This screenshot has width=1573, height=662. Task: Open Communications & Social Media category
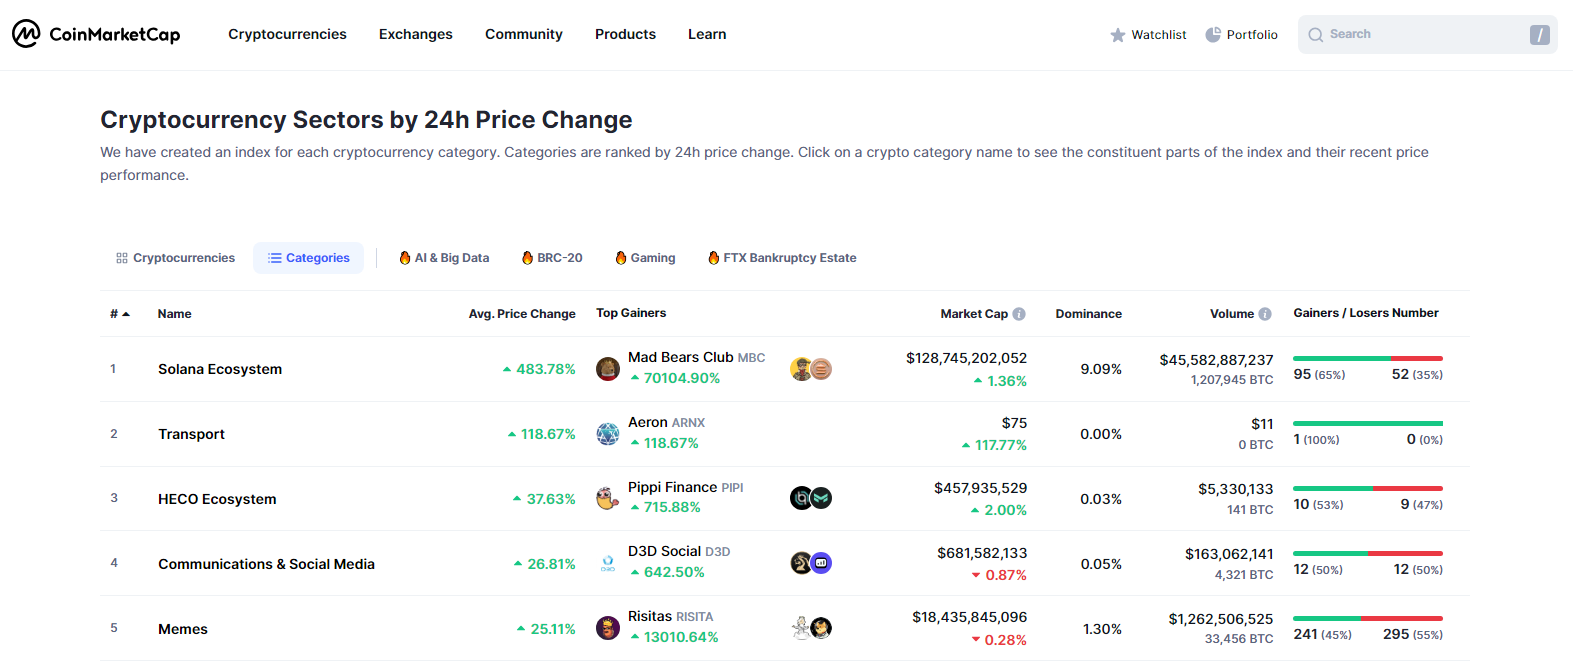[266, 564]
